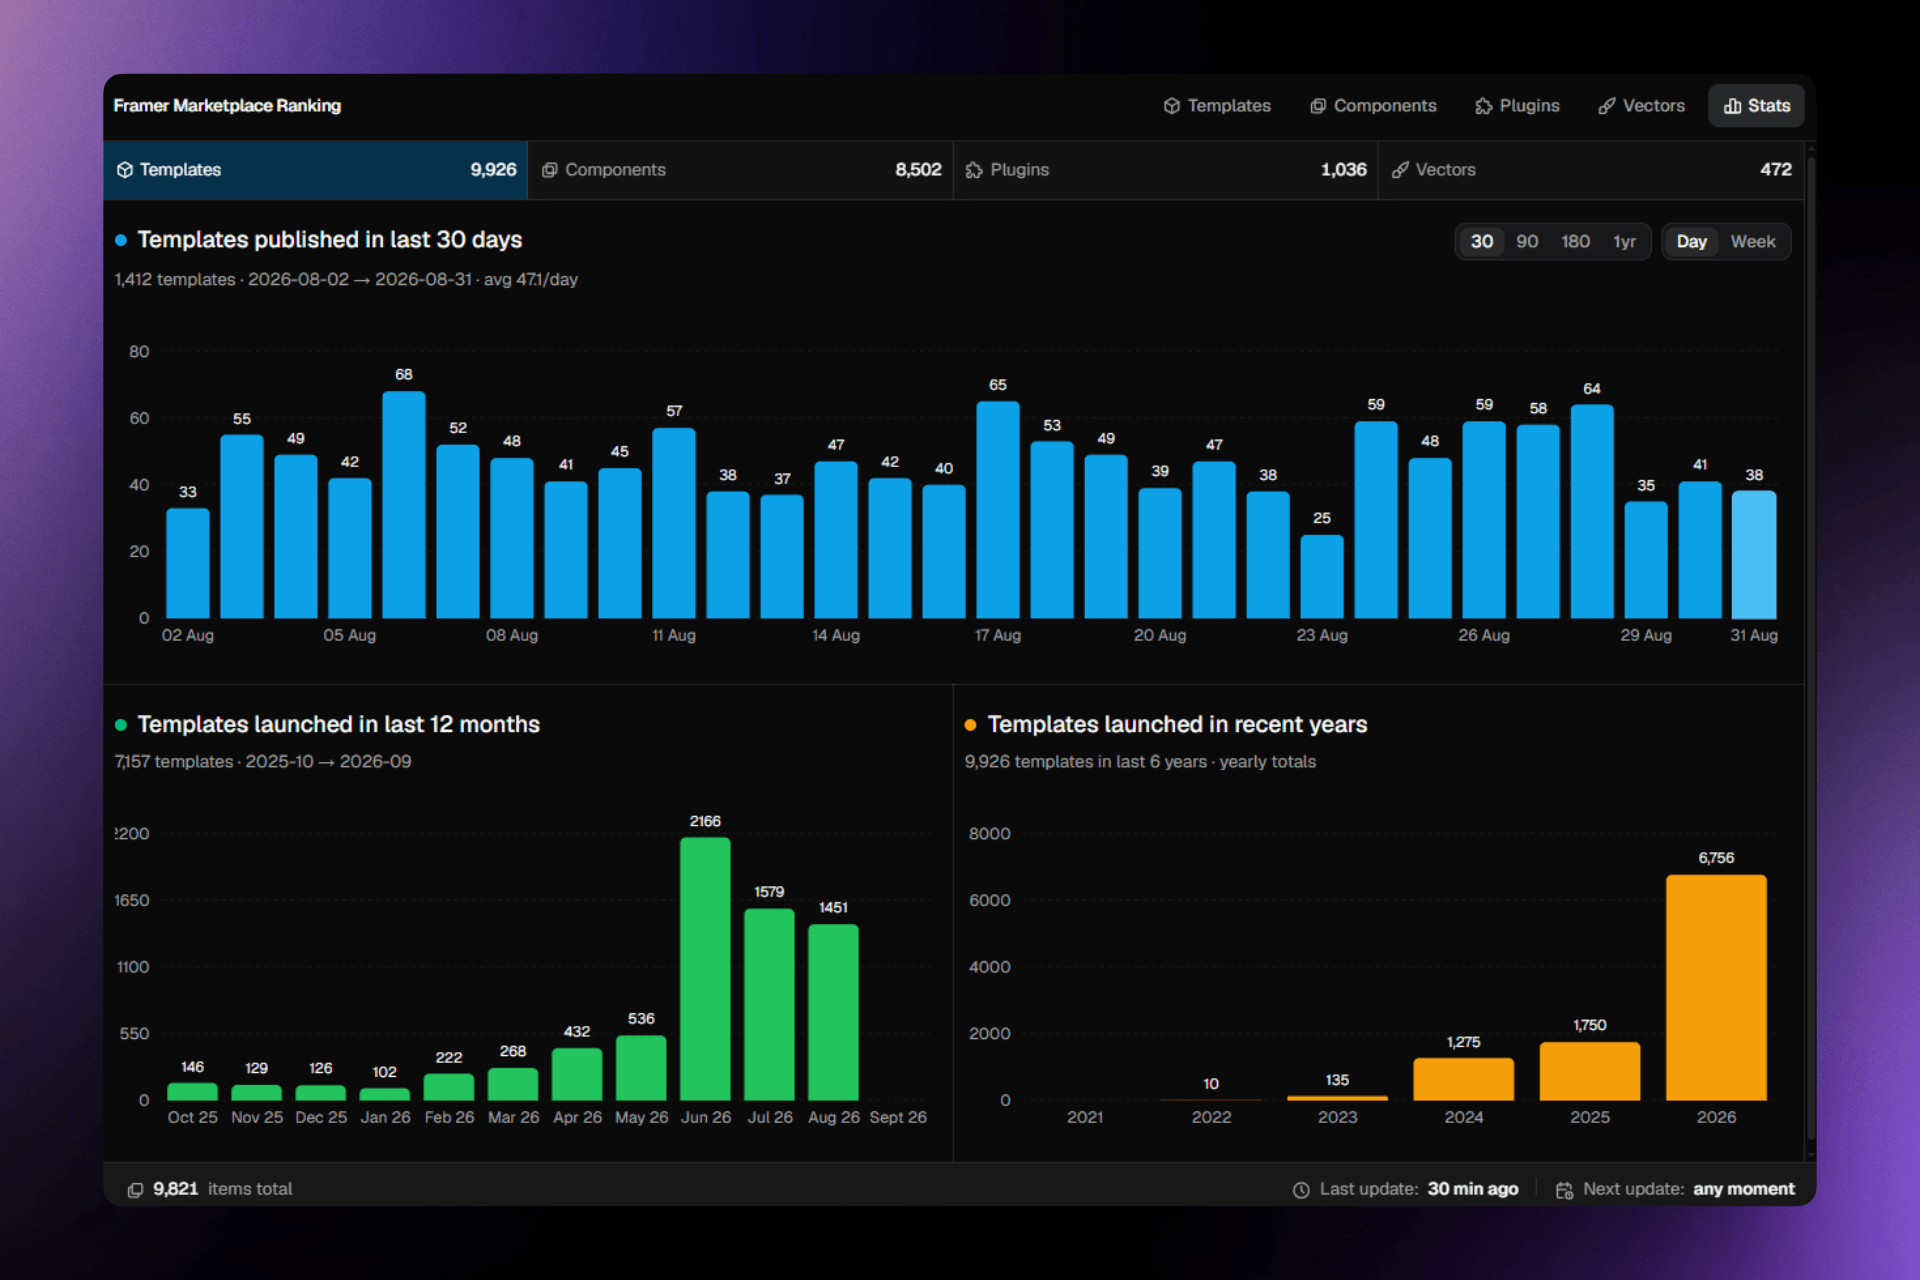Screen dimensions: 1920x1280
Task: Set range to 180 days
Action: click(x=1576, y=242)
